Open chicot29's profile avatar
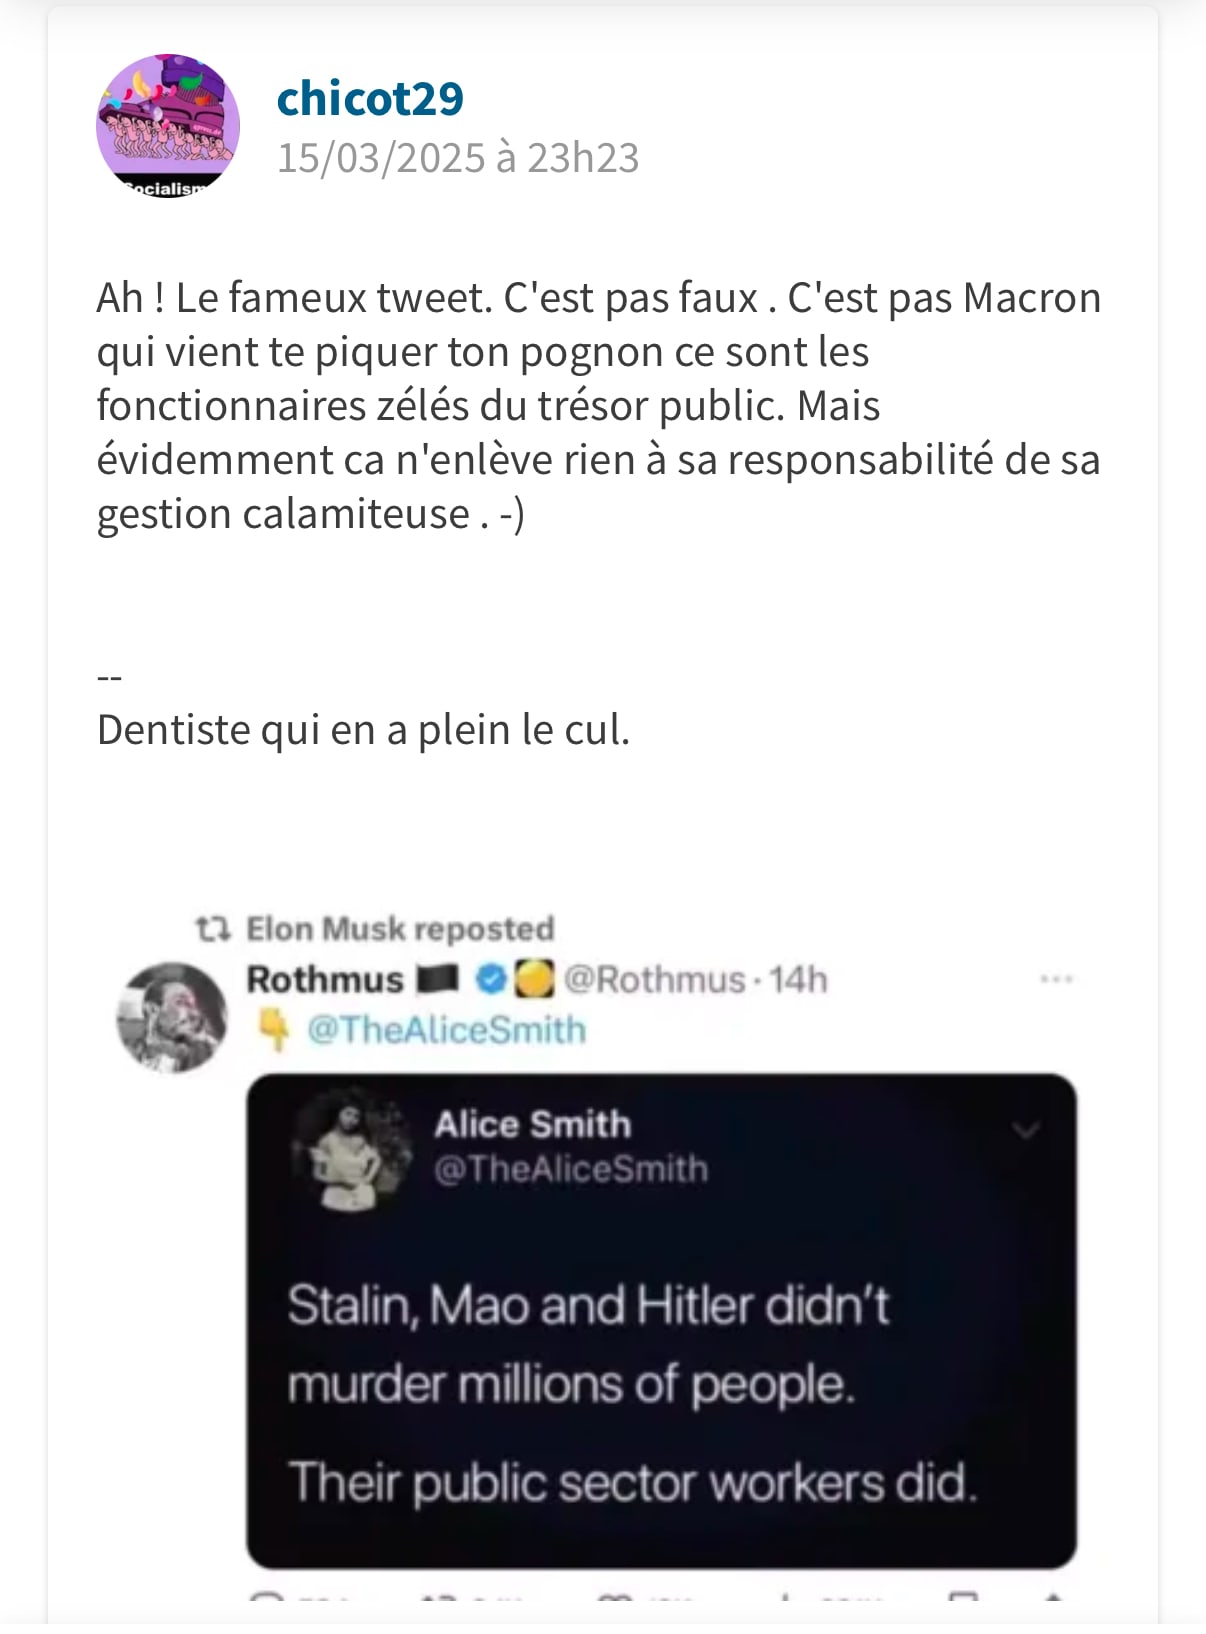This screenshot has height=1634, width=1206. click(168, 126)
